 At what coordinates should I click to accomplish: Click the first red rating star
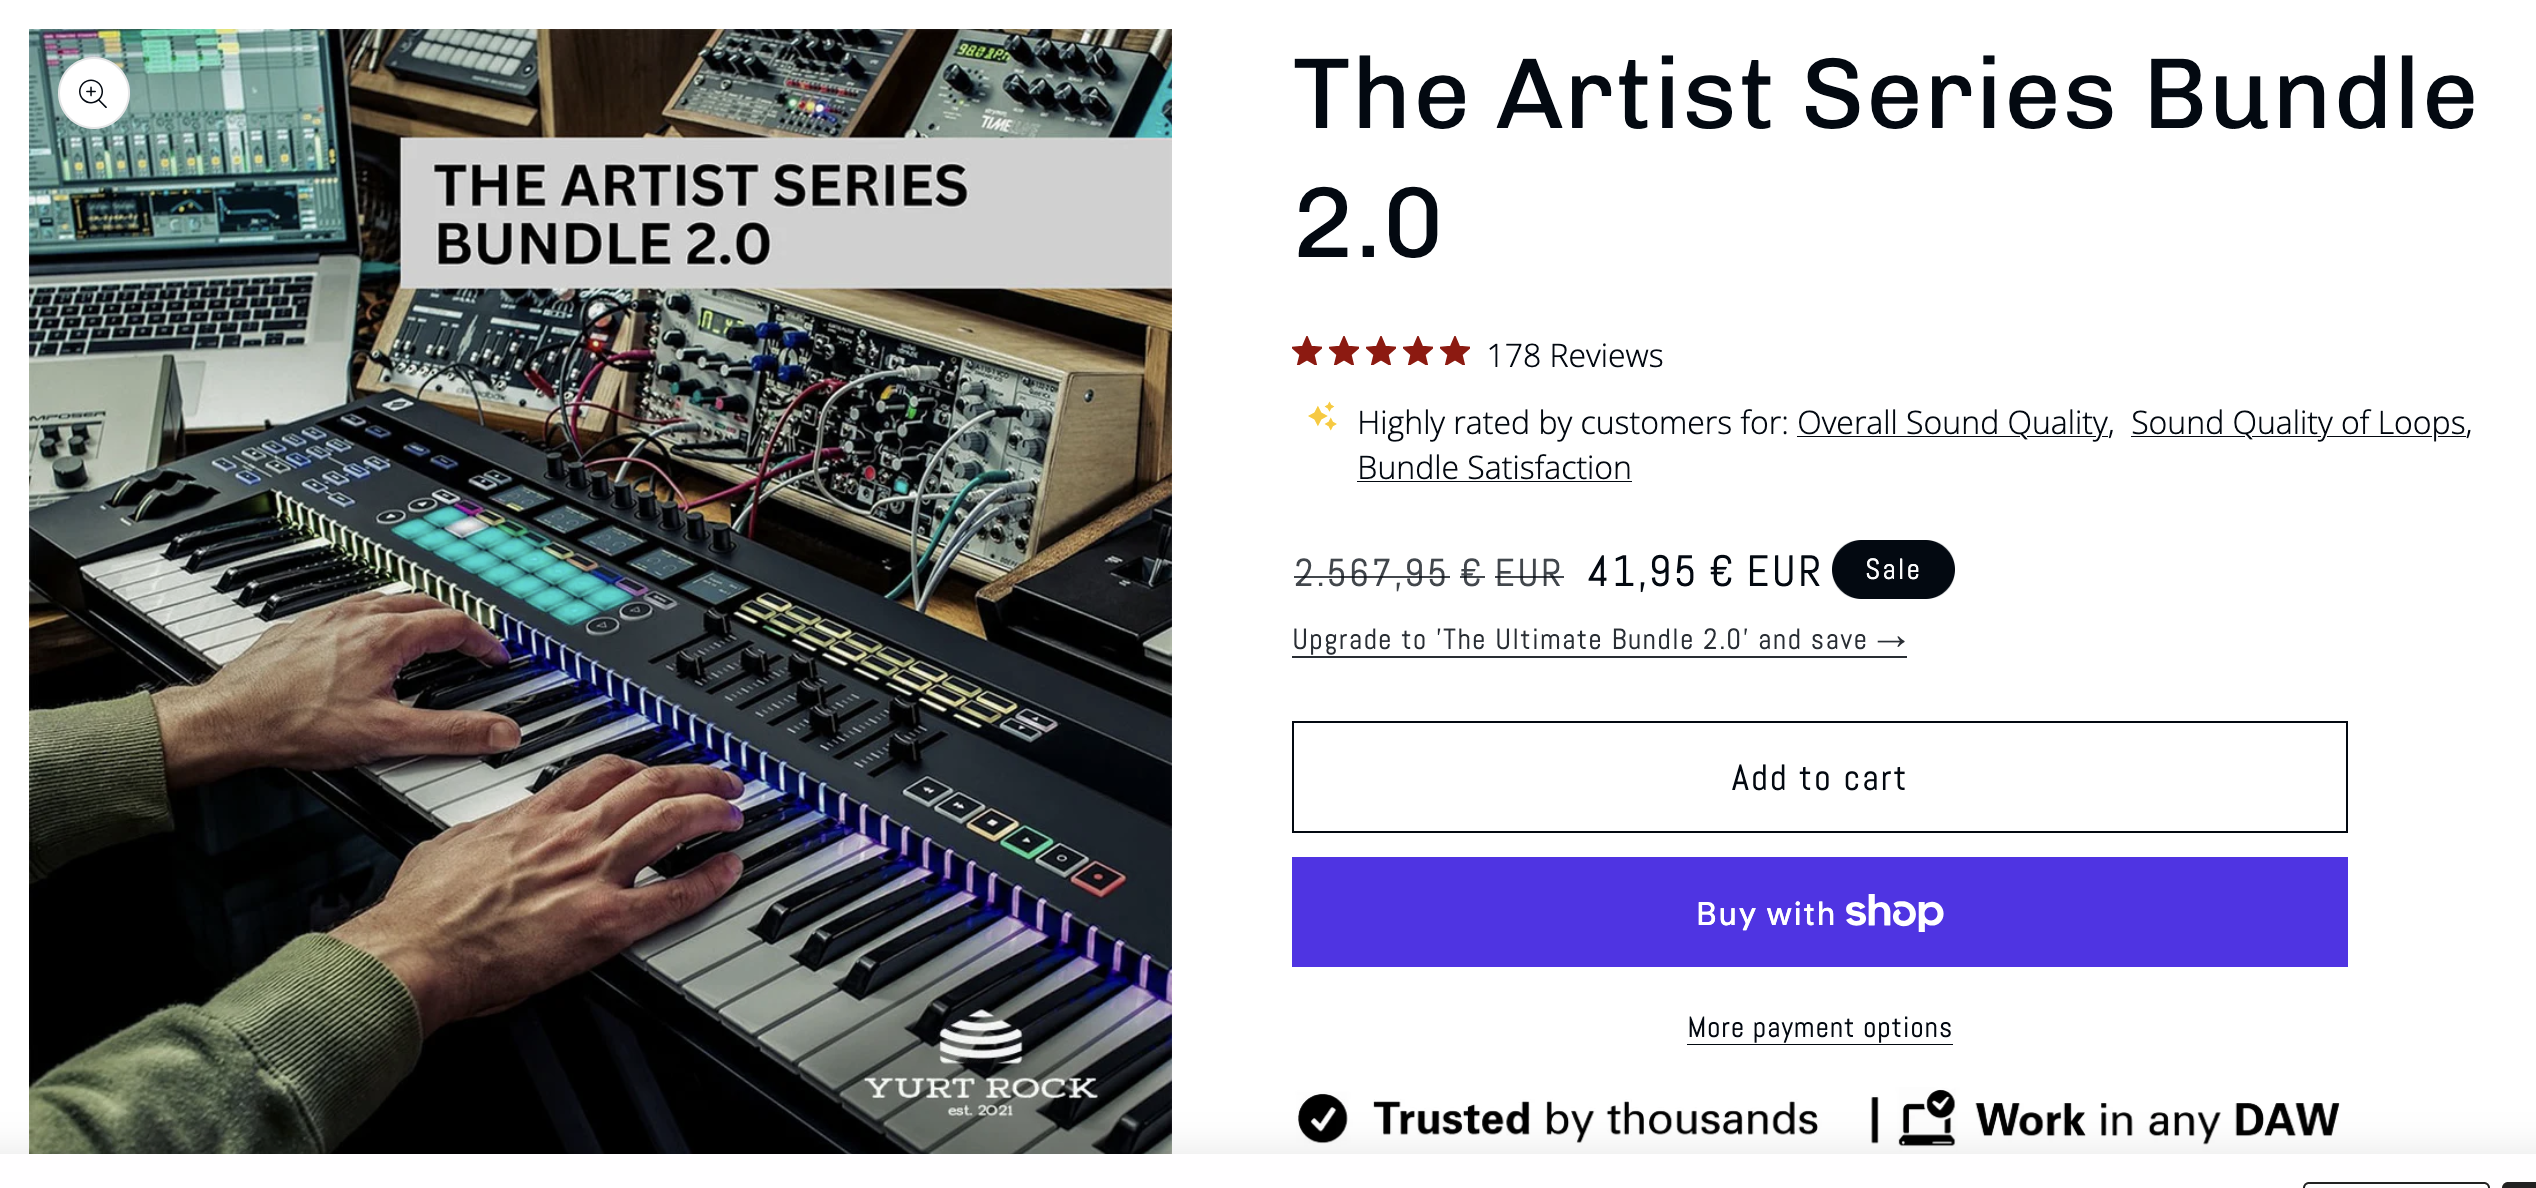click(1307, 353)
